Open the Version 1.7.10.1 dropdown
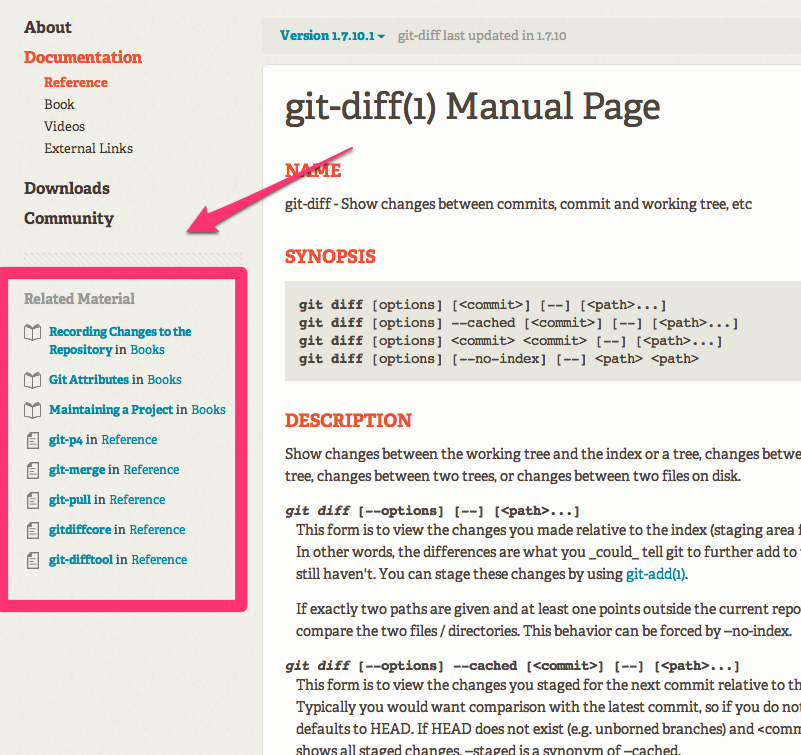The height and width of the screenshot is (755, 801). click(x=332, y=36)
